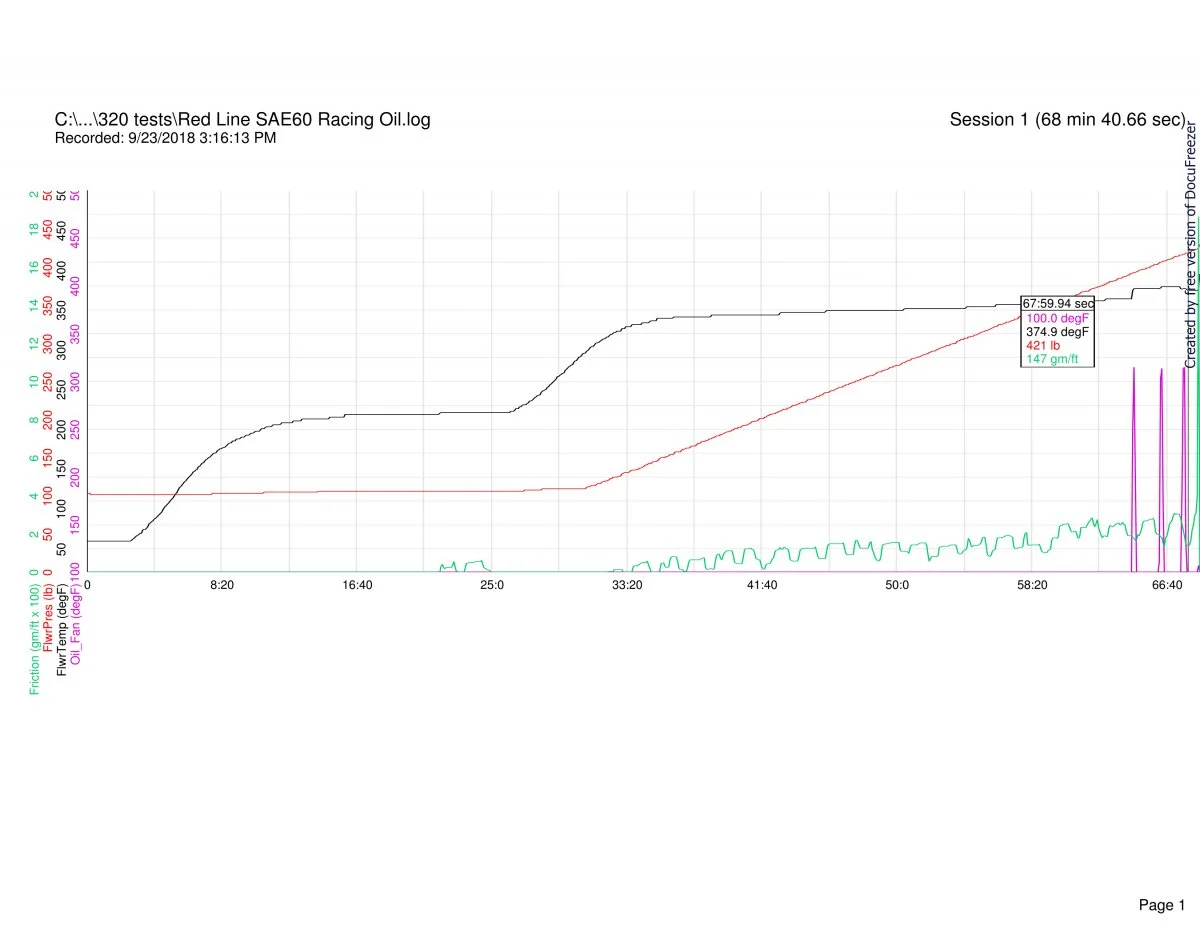Select the Session 1 duration label

[x=1067, y=120]
